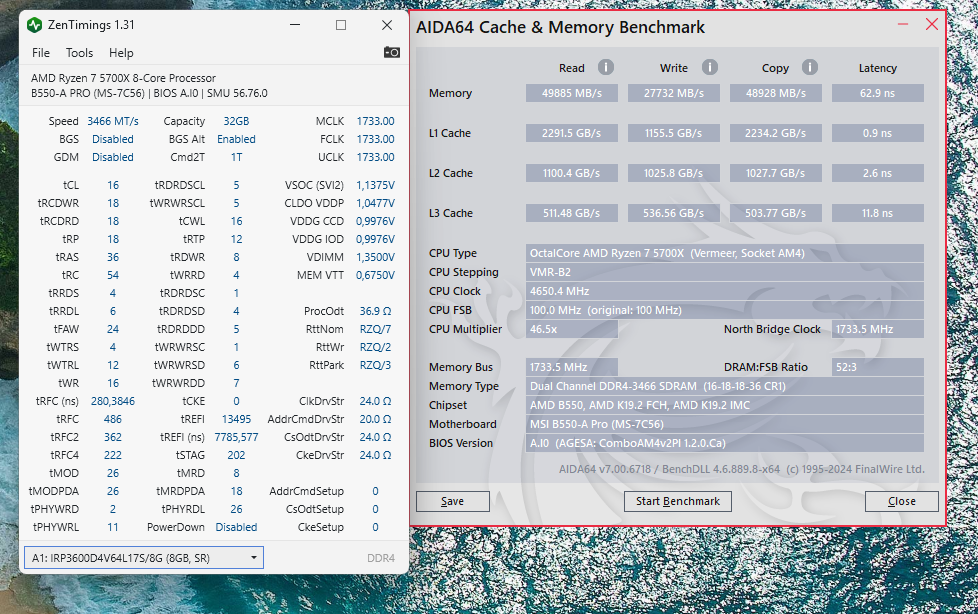Open the File menu in ZenTimings
Image resolution: width=978 pixels, height=614 pixels.
coord(41,53)
